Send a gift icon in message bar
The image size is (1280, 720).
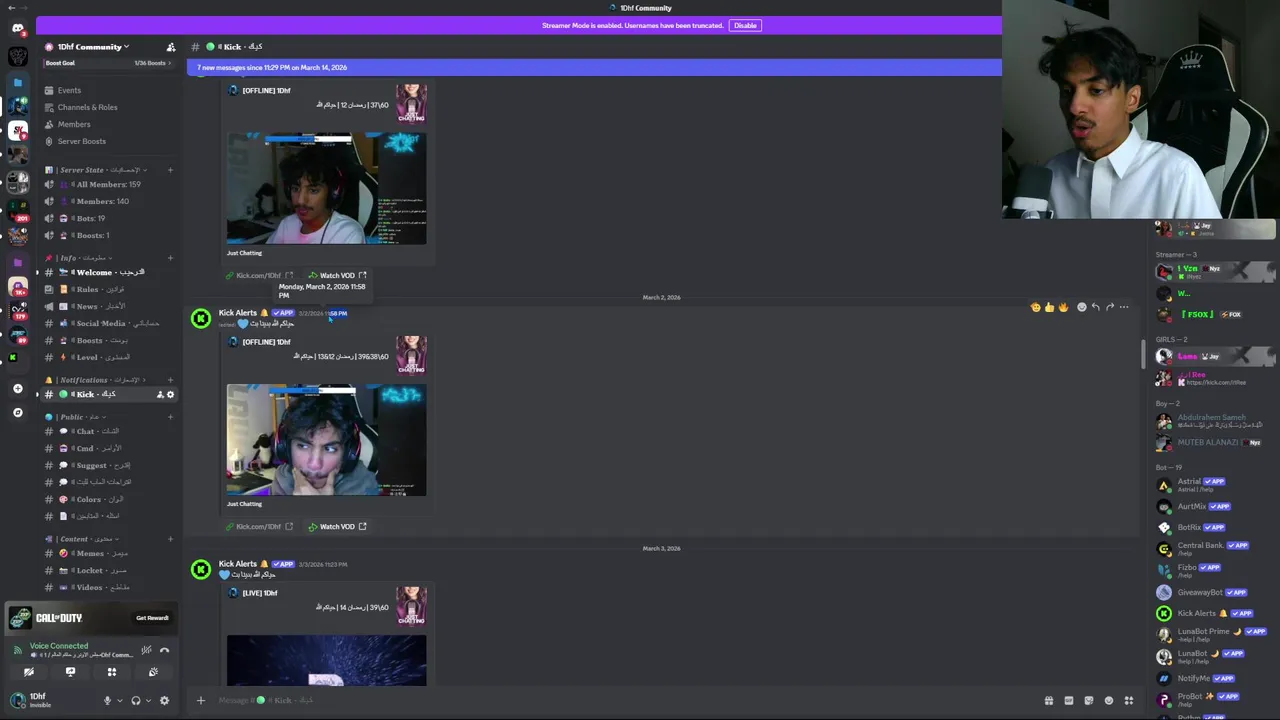1048,700
